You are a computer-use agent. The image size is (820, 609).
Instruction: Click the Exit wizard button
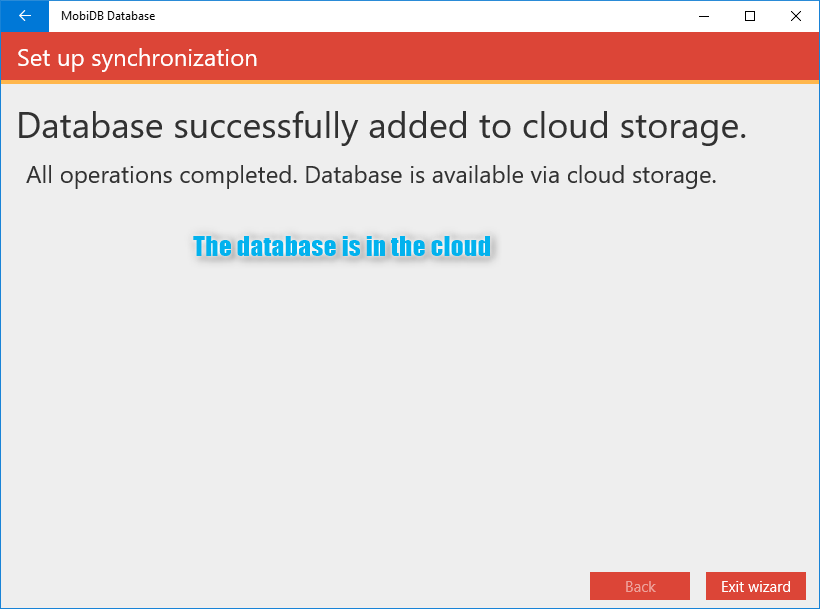point(756,586)
